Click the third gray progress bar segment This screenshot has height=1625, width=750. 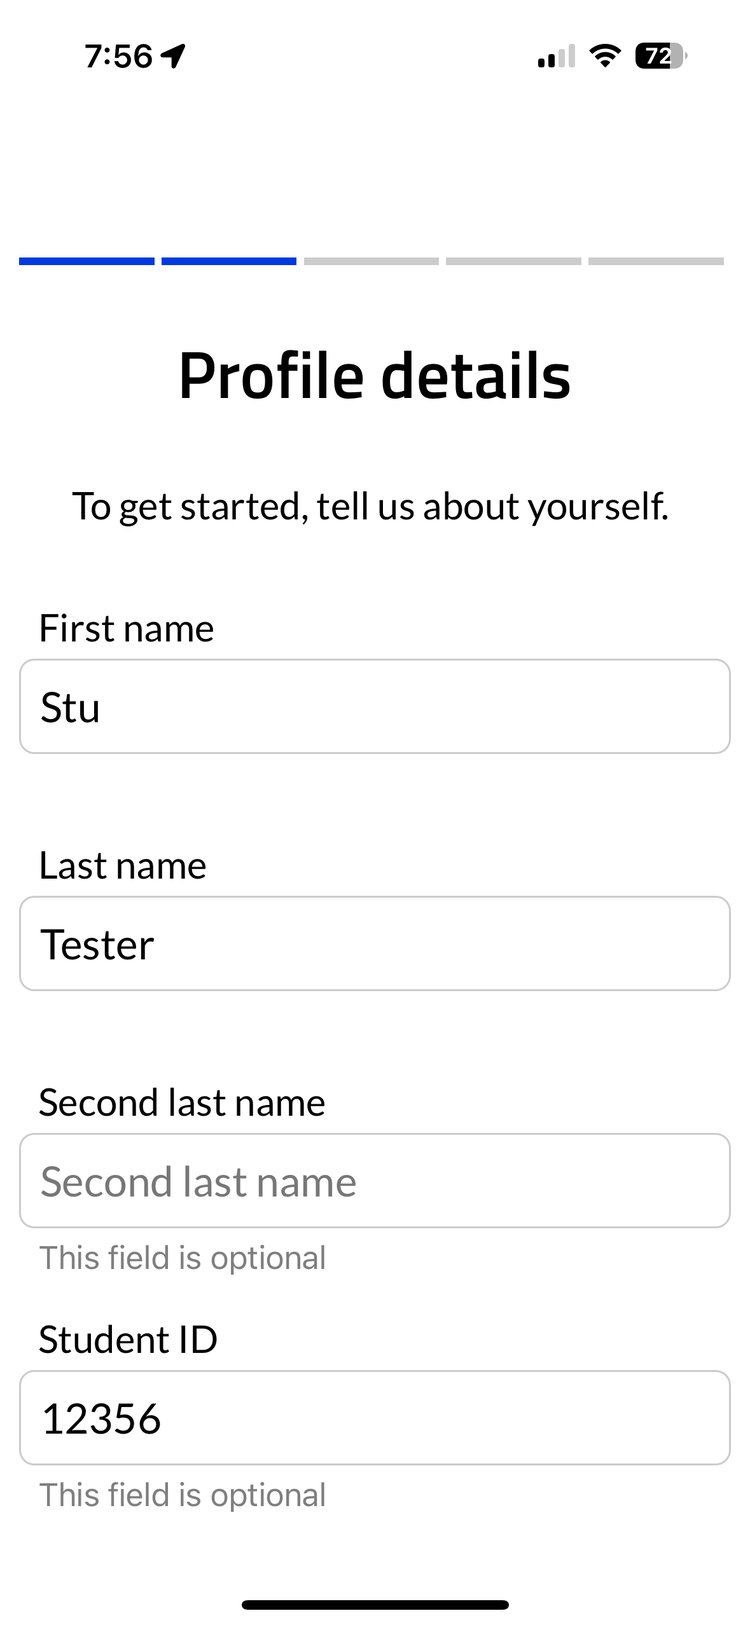click(371, 261)
